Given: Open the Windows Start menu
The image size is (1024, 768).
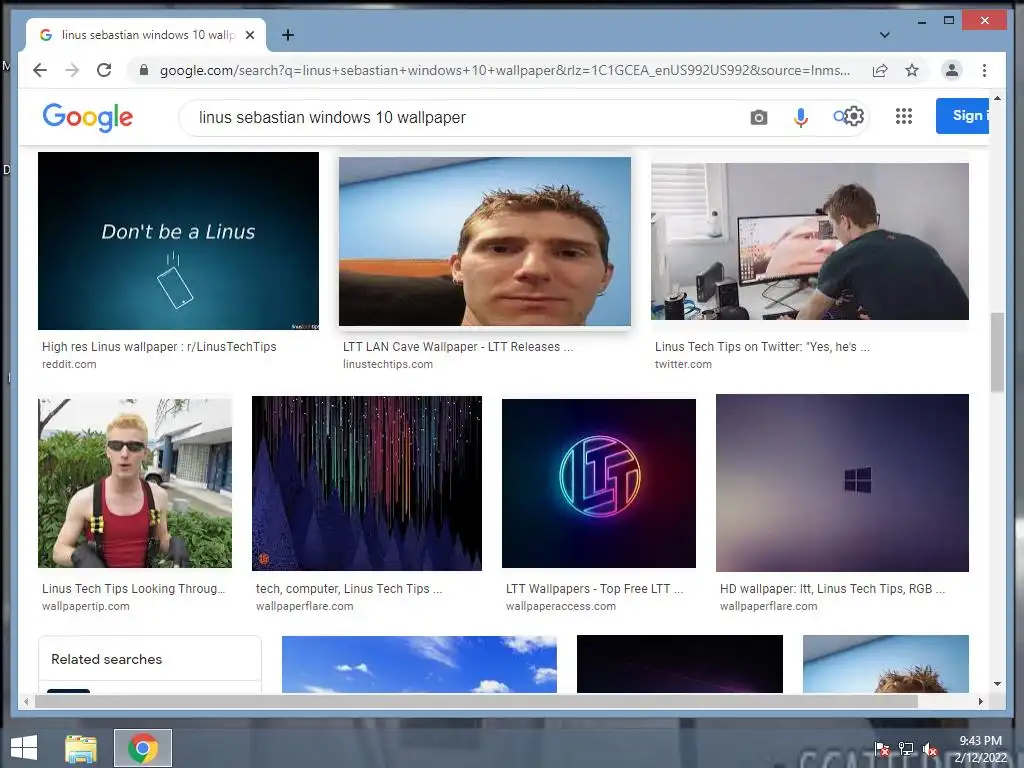Looking at the screenshot, I should click(24, 748).
